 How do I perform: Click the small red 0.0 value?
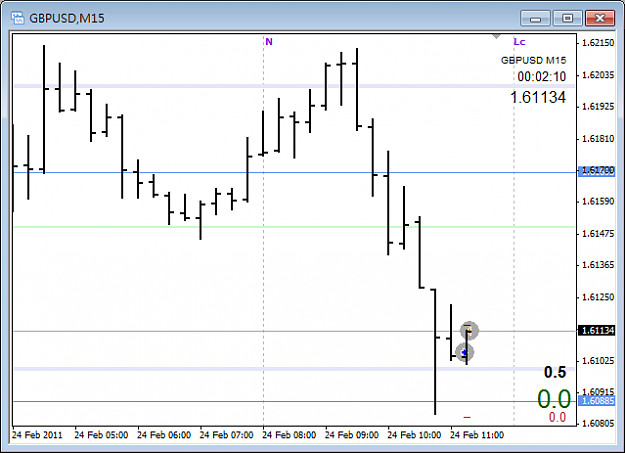(x=557, y=417)
